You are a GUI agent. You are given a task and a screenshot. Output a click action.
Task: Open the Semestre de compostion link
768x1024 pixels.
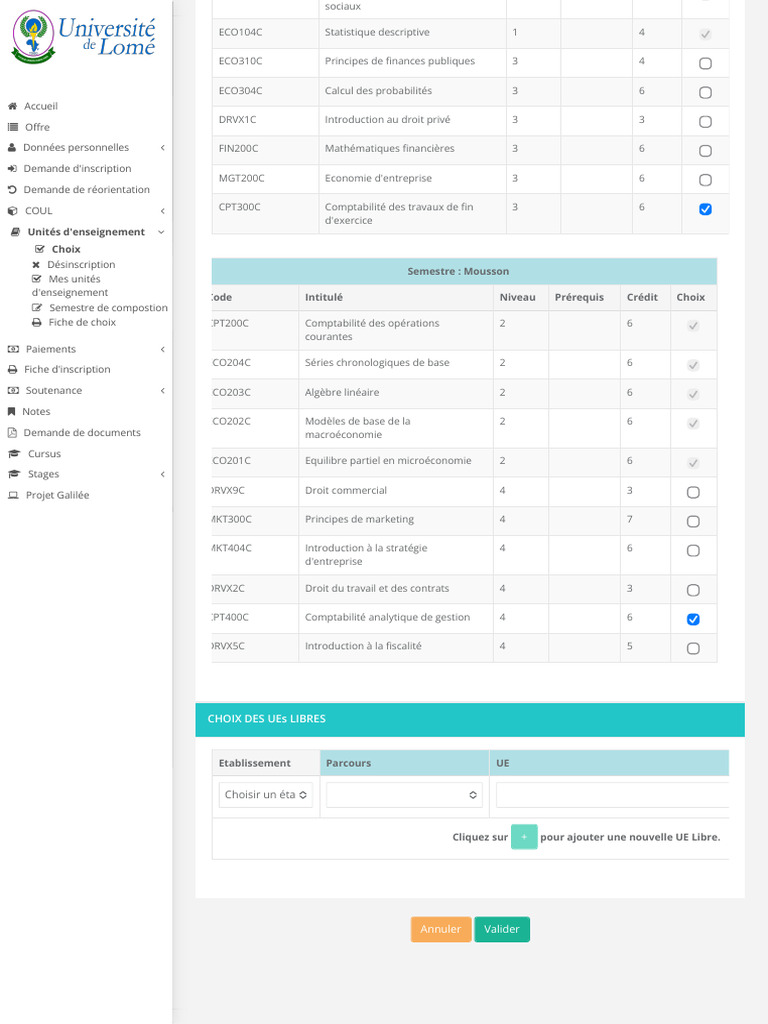pos(108,308)
